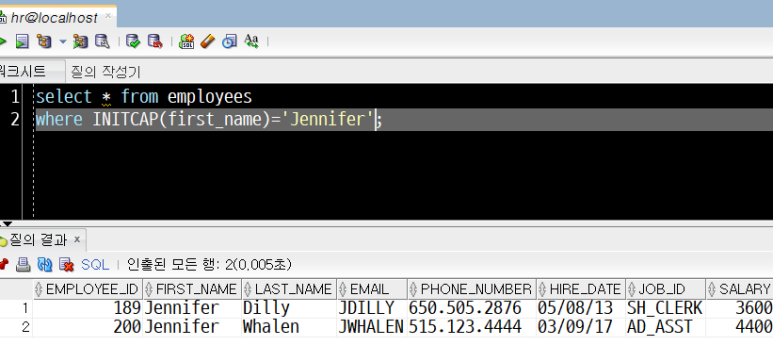This screenshot has height=362, width=773.
Task: Sort by the LAST_NAME column header
Action: 289,289
